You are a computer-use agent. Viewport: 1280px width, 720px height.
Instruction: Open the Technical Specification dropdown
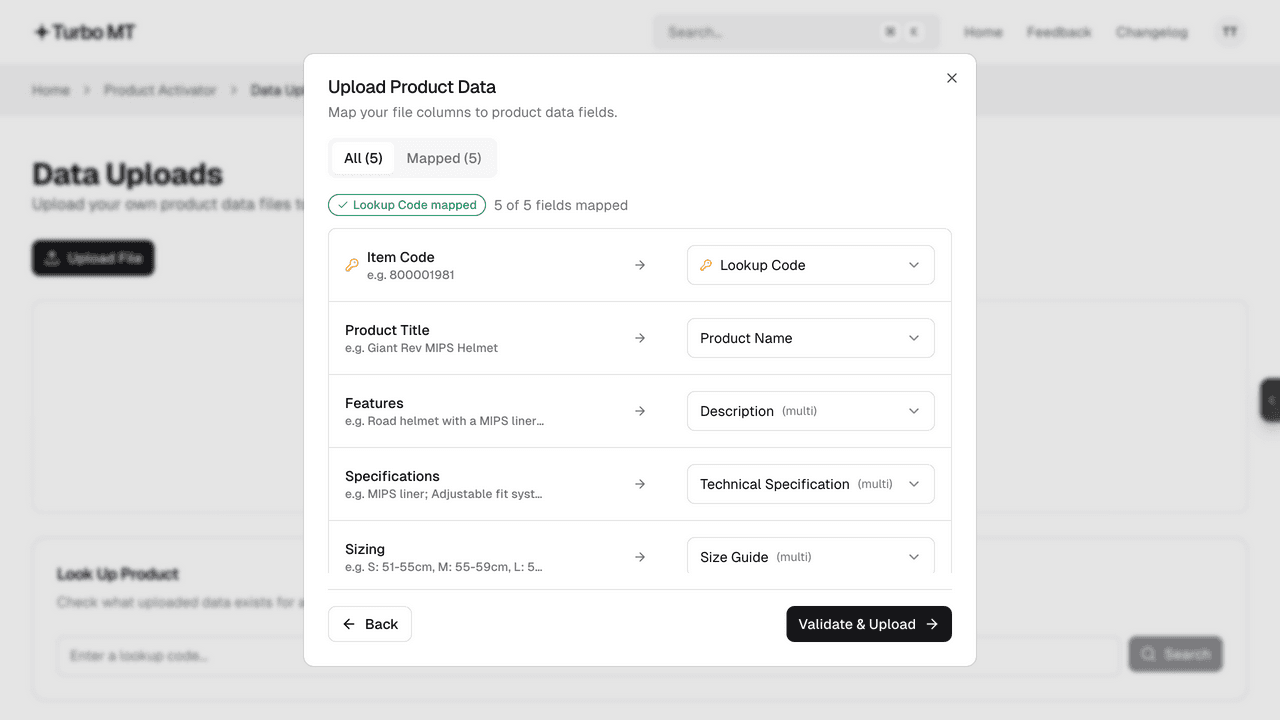(811, 484)
